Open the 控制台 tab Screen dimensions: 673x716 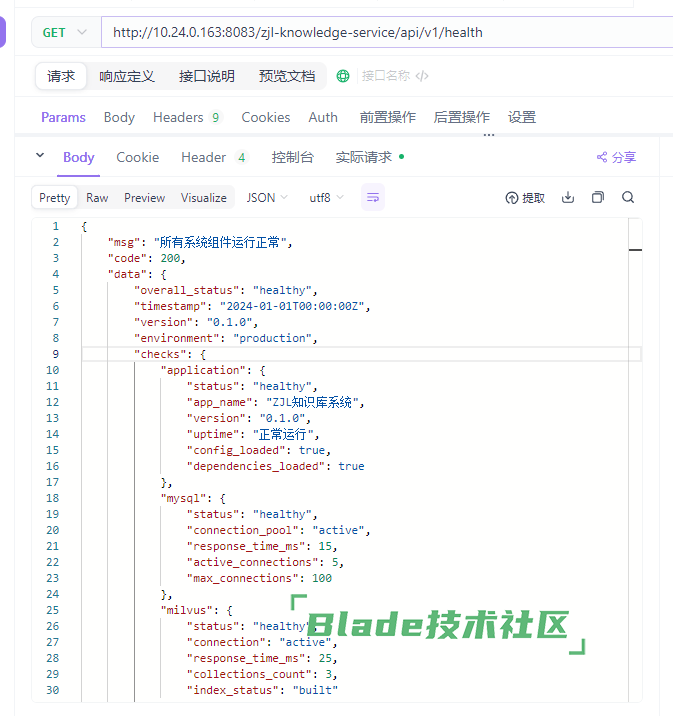coord(292,158)
